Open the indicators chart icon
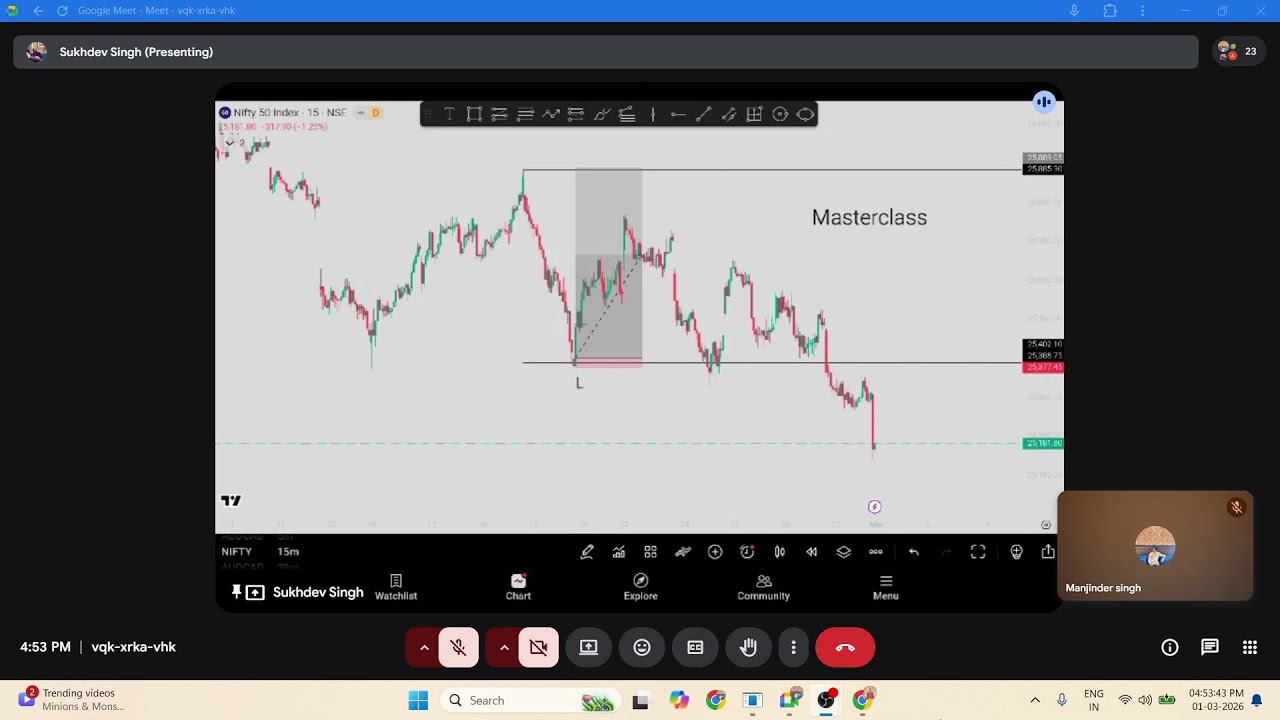The image size is (1280, 720). click(619, 552)
